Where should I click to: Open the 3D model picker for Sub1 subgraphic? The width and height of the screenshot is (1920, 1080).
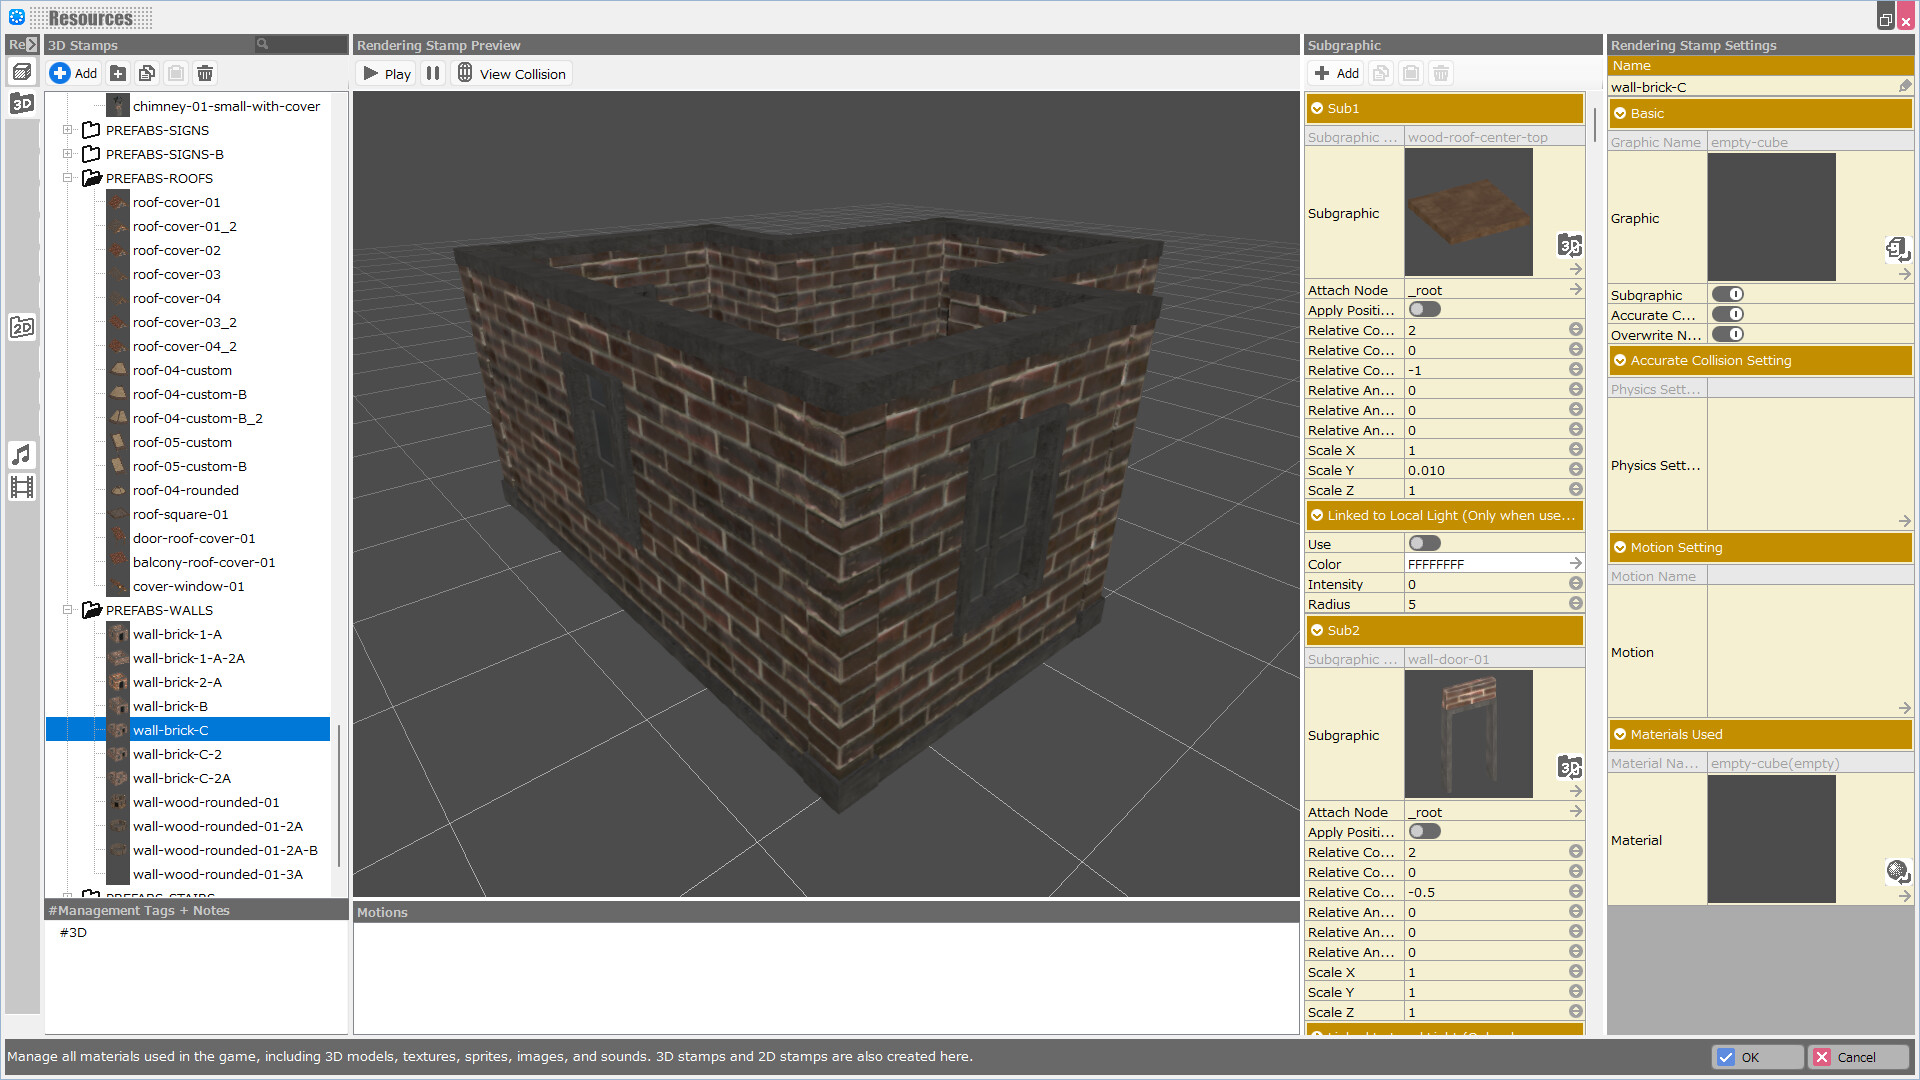coord(1570,246)
